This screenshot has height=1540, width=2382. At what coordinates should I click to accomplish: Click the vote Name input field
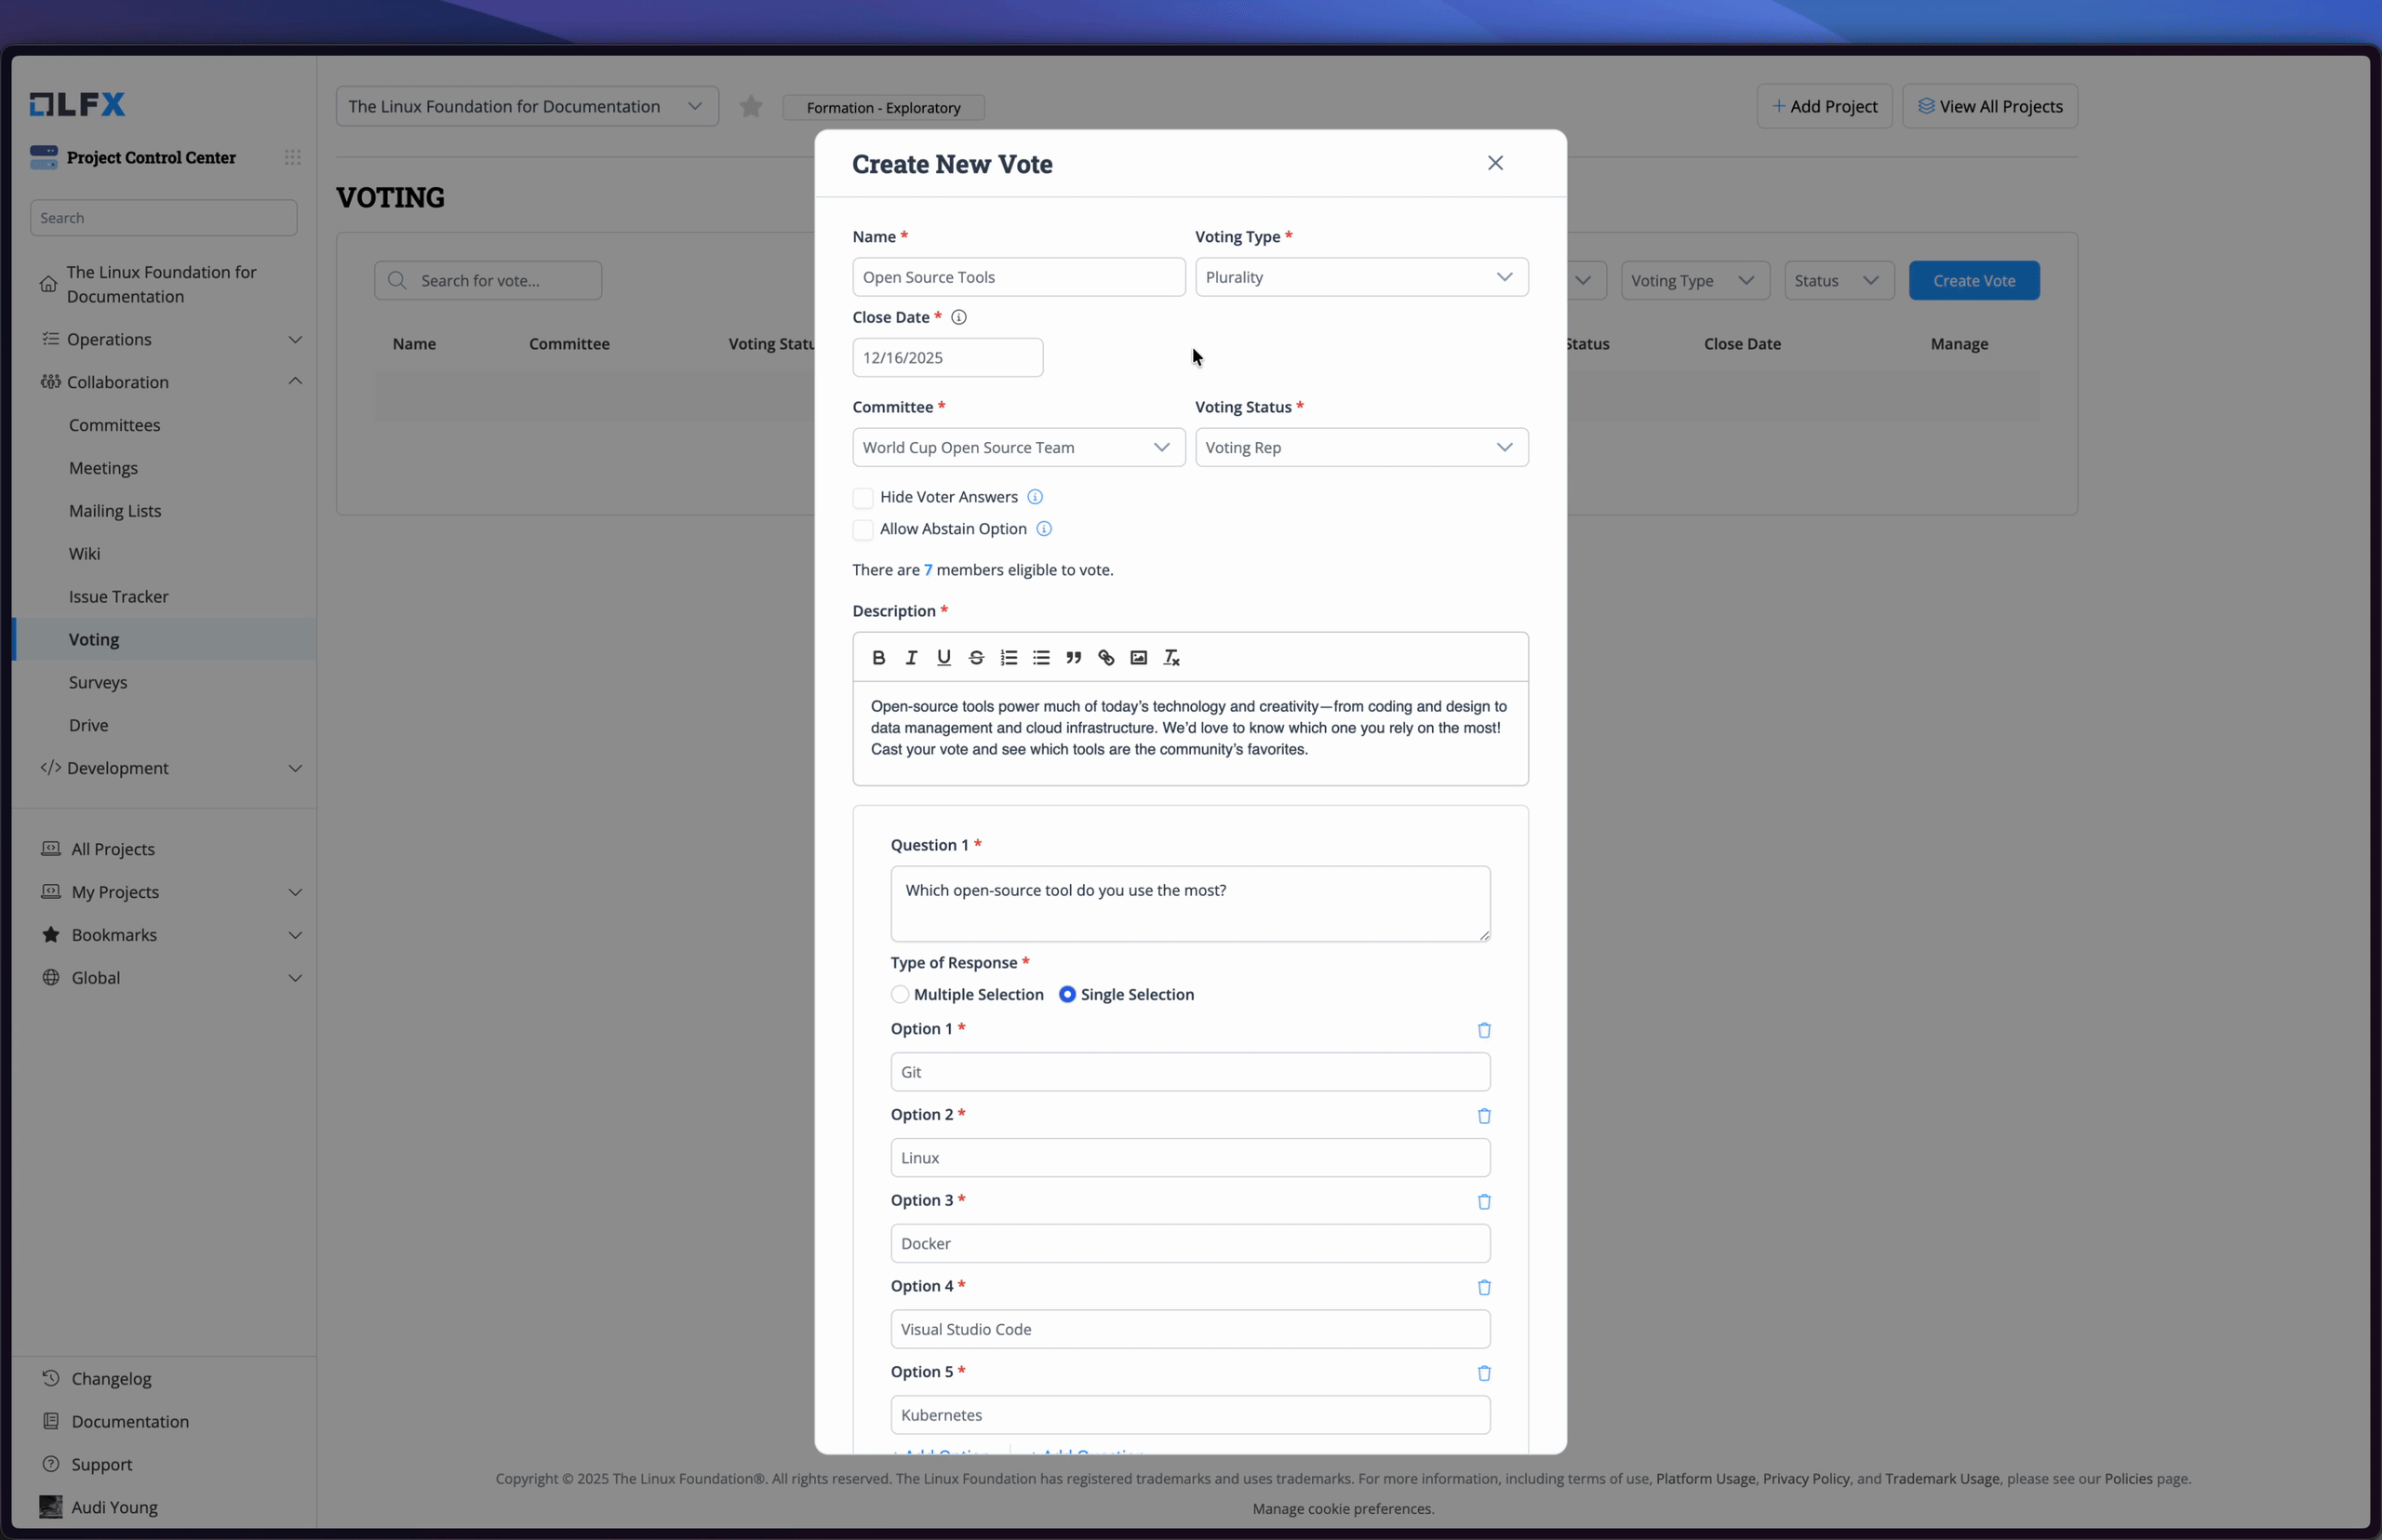coord(1018,277)
